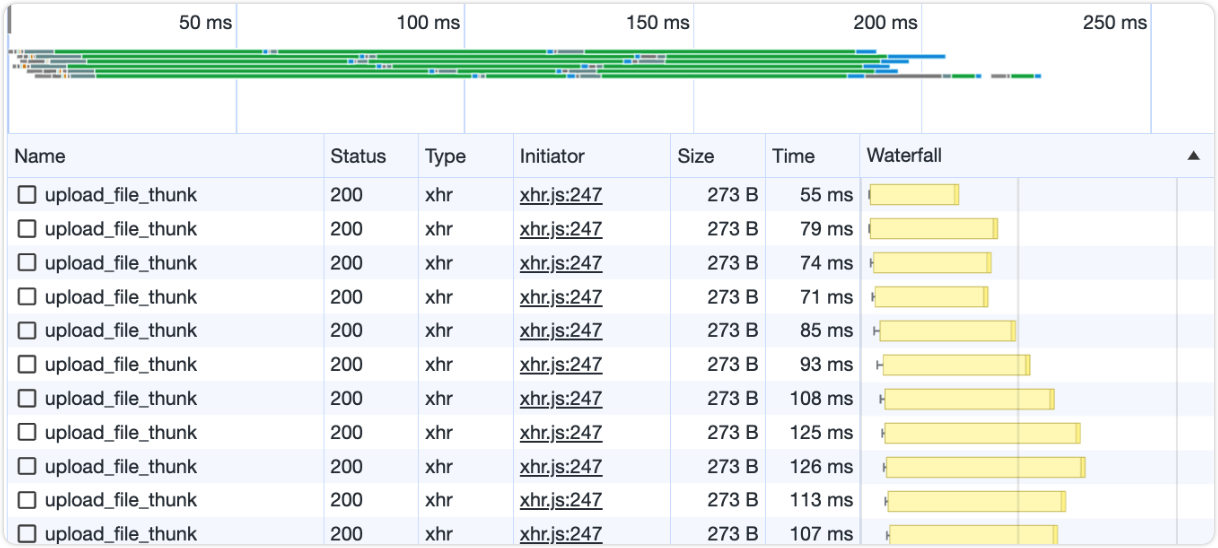Sort requests by the Initiator column
The image size is (1218, 548).
[x=592, y=156]
